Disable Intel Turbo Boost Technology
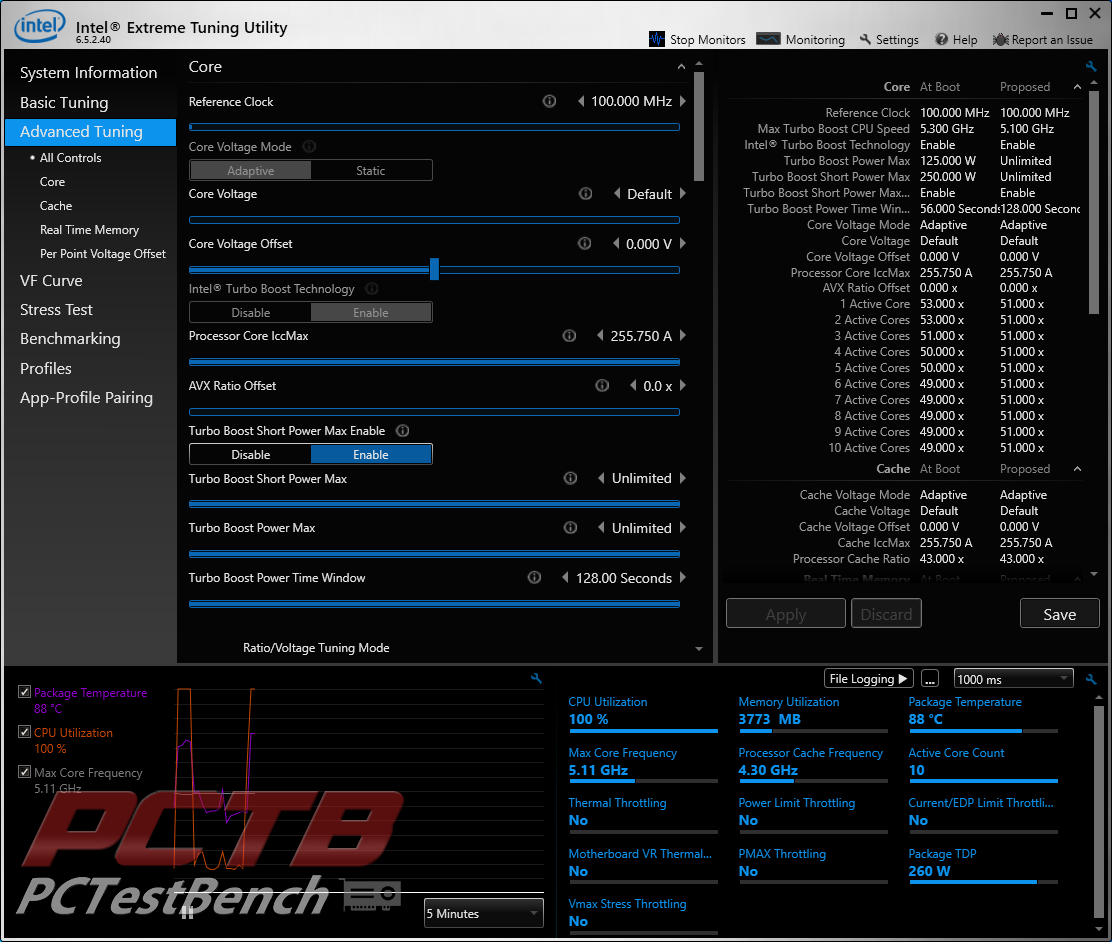The width and height of the screenshot is (1112, 942). click(250, 312)
